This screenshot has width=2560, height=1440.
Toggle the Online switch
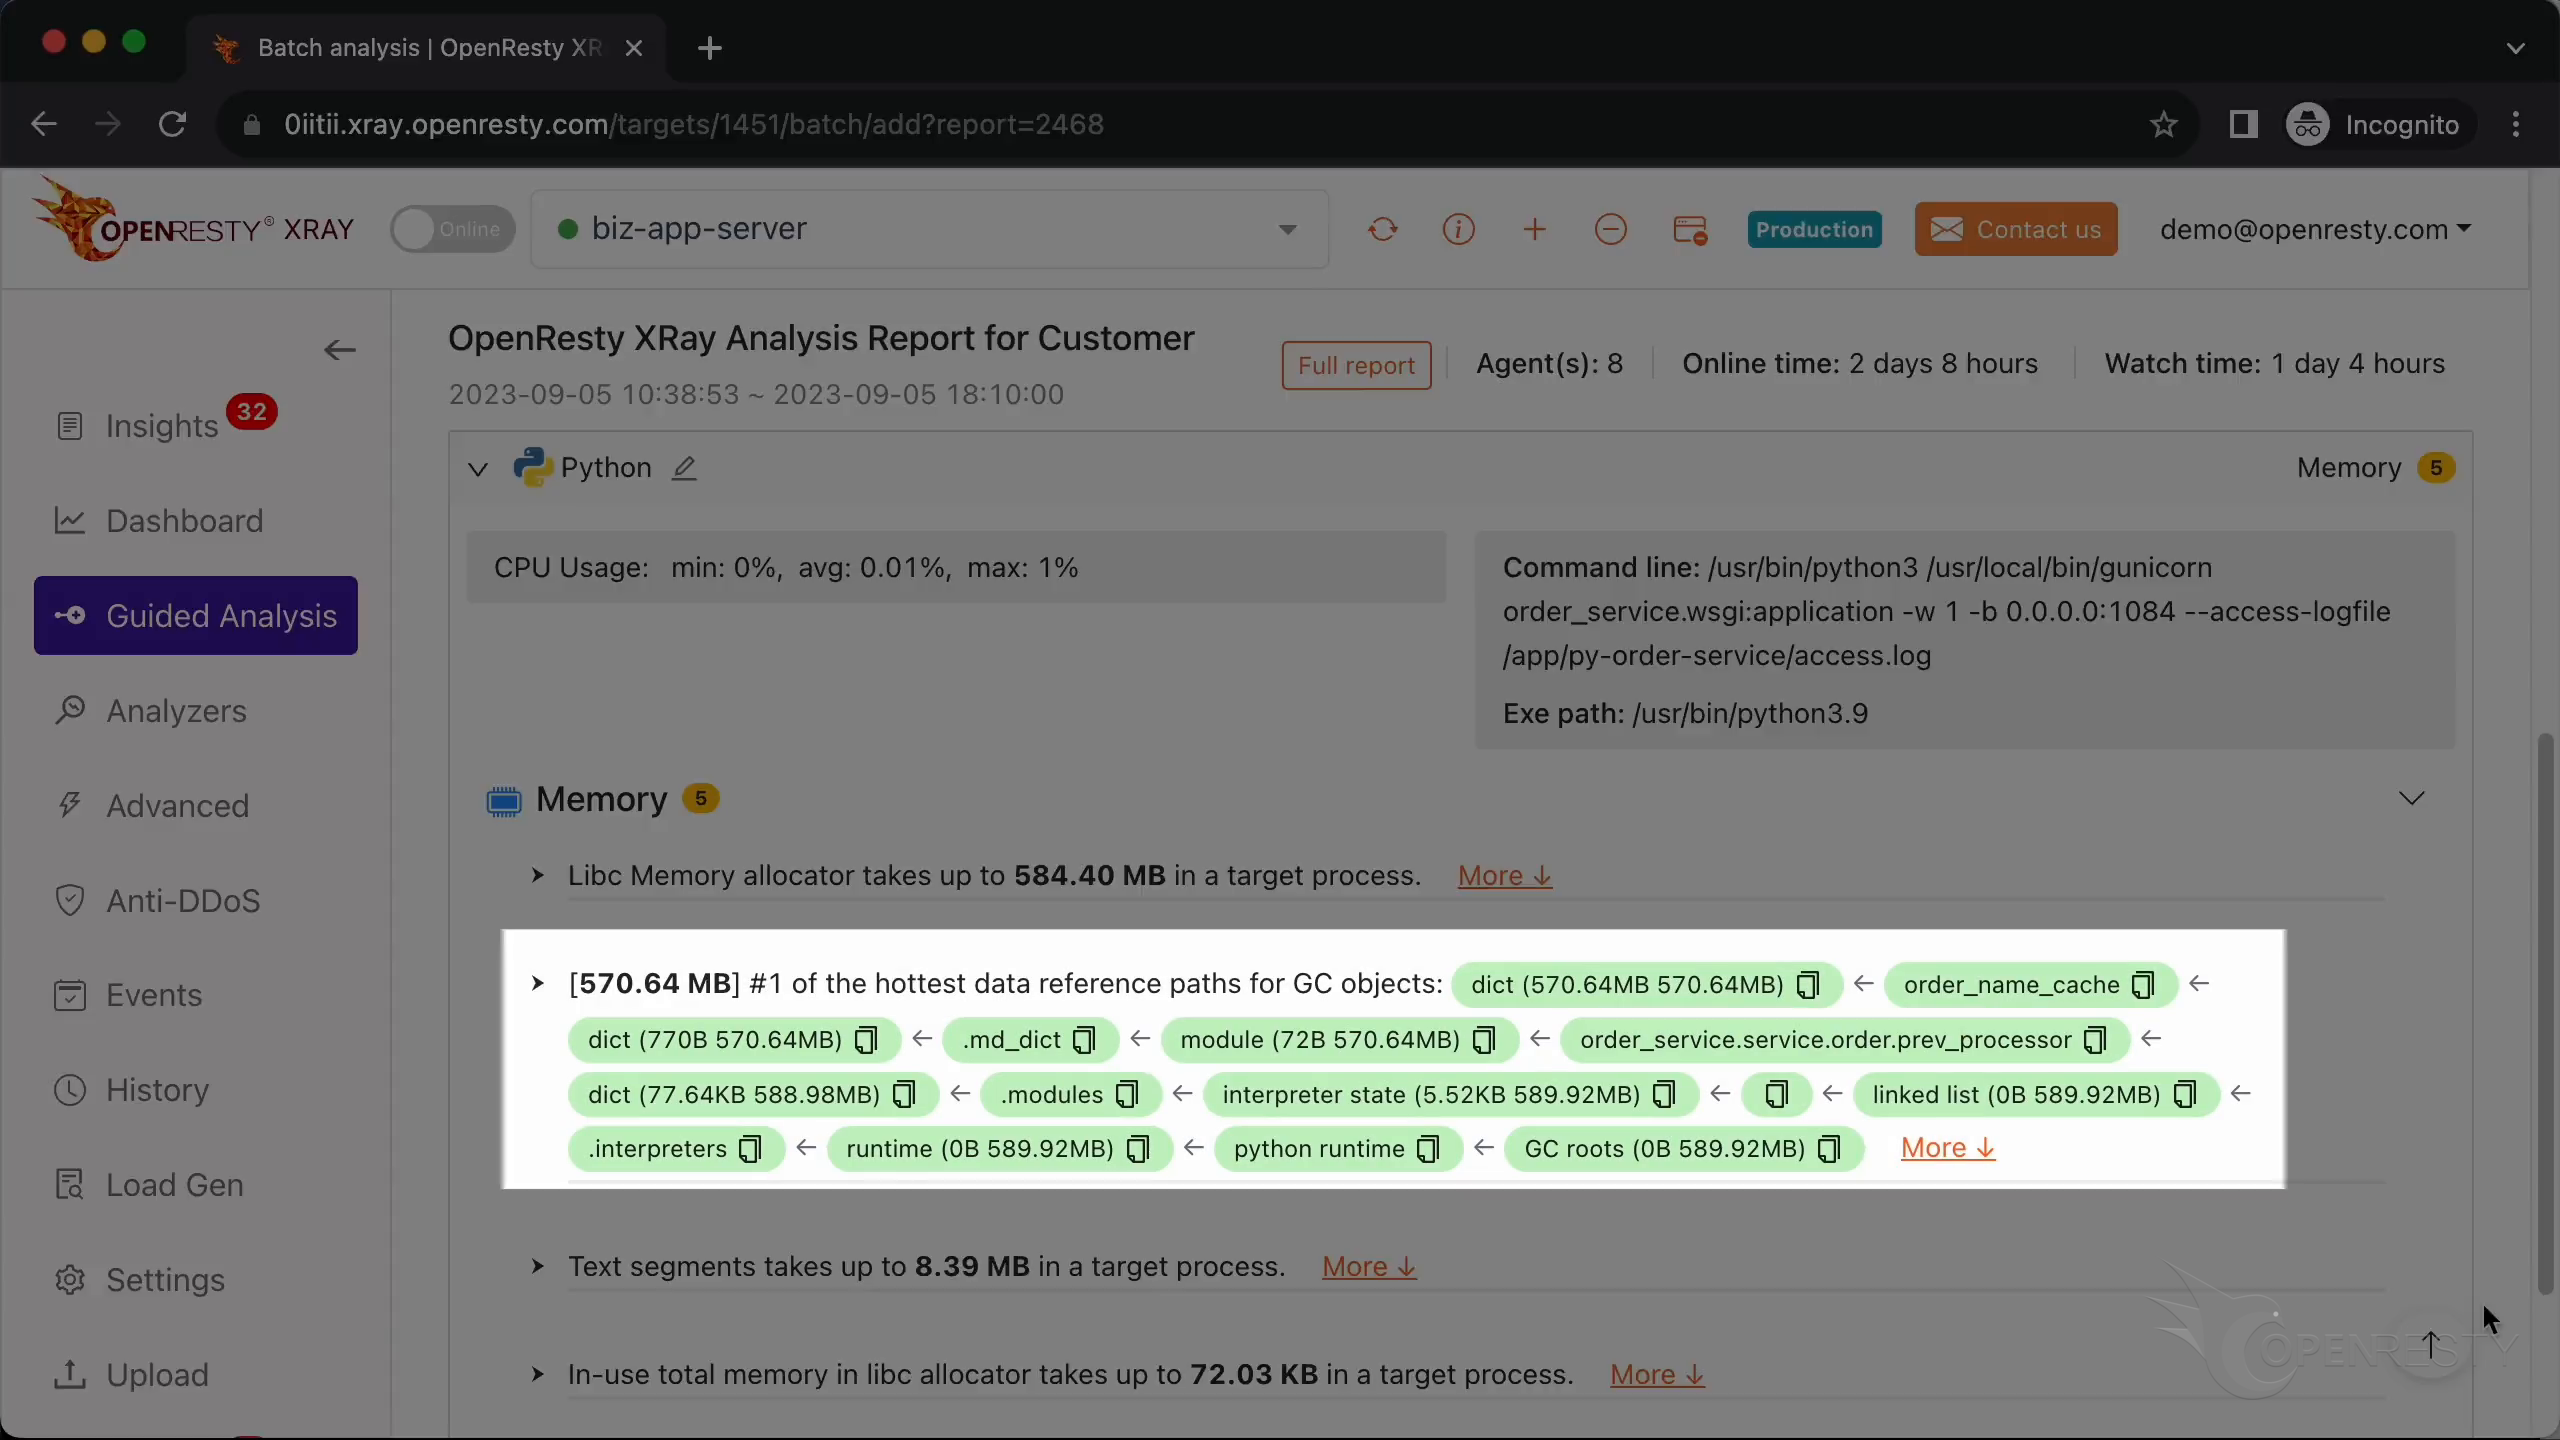[x=452, y=229]
